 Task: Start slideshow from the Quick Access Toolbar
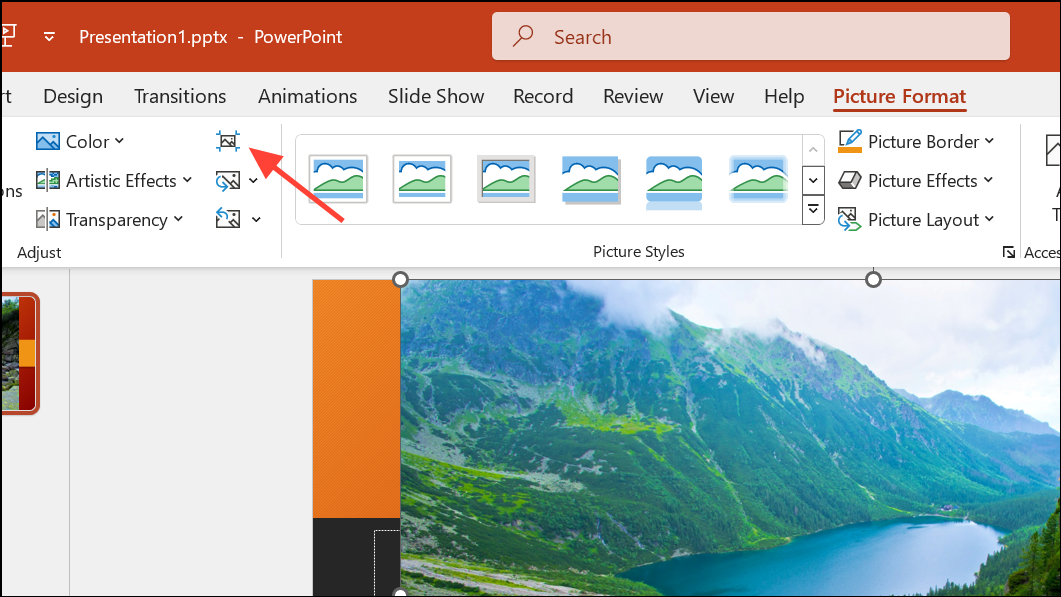click(x=10, y=36)
